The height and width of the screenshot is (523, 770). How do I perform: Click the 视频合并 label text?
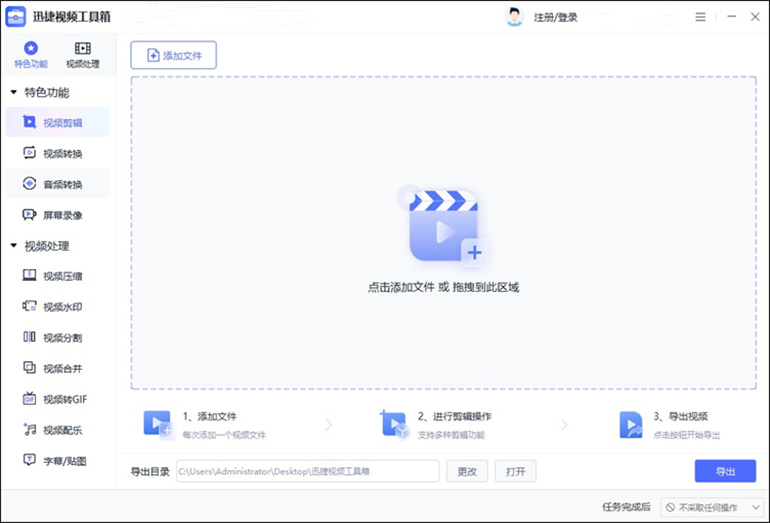pos(63,369)
